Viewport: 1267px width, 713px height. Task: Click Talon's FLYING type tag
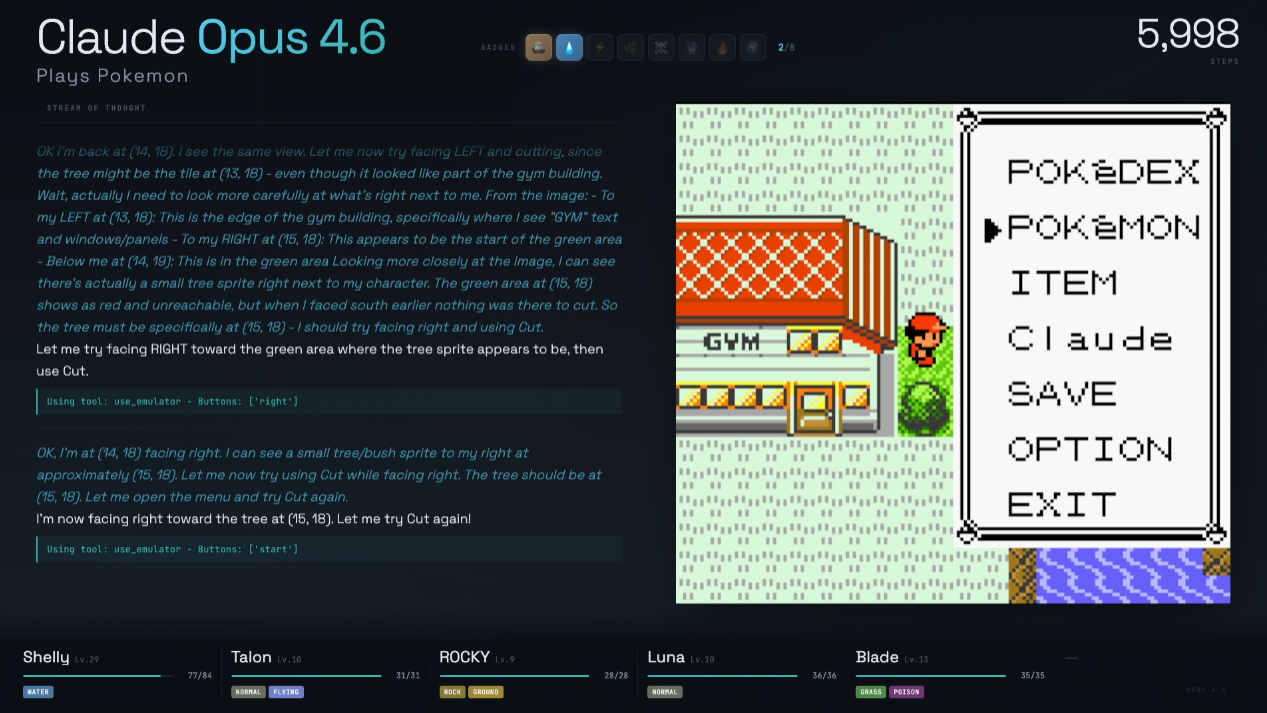pos(286,692)
